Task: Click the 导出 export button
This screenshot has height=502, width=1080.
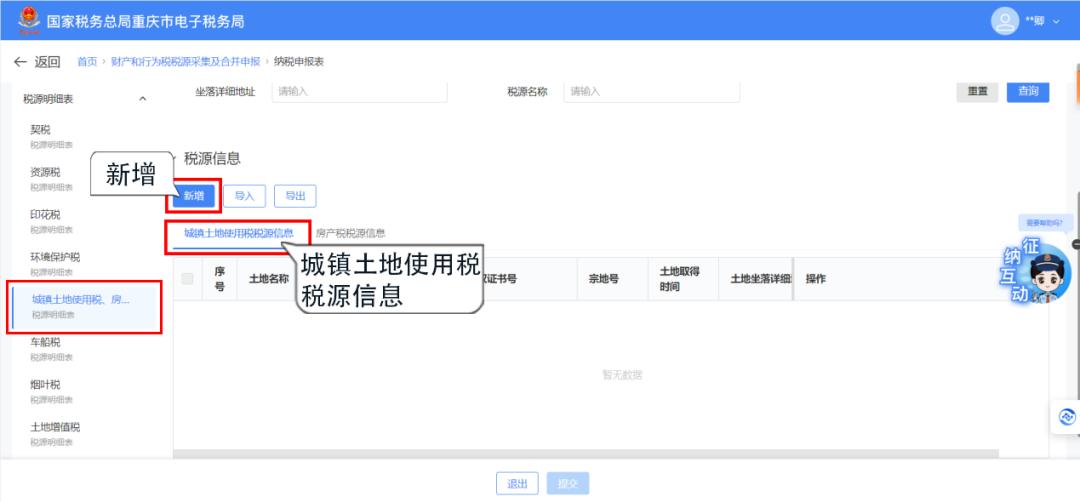Action: tap(295, 196)
